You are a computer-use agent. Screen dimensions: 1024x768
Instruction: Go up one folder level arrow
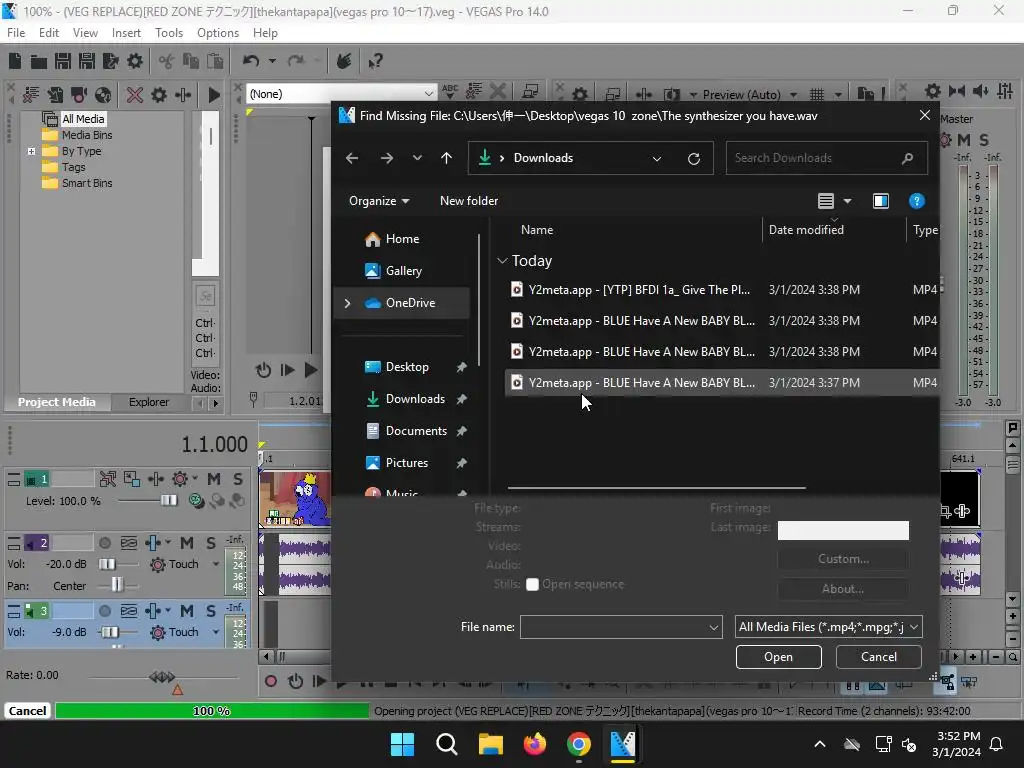click(447, 158)
